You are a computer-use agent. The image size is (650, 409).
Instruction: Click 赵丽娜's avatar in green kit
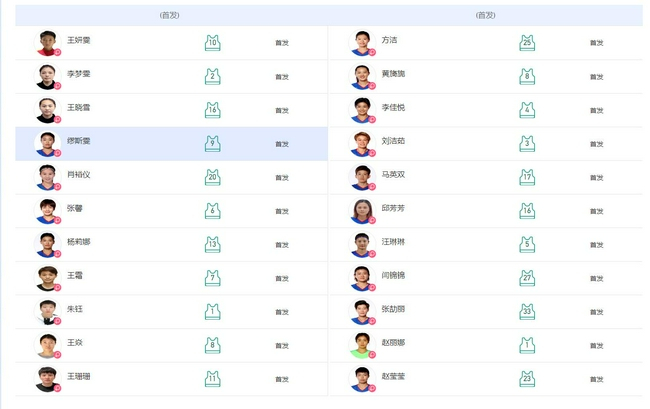tap(360, 345)
